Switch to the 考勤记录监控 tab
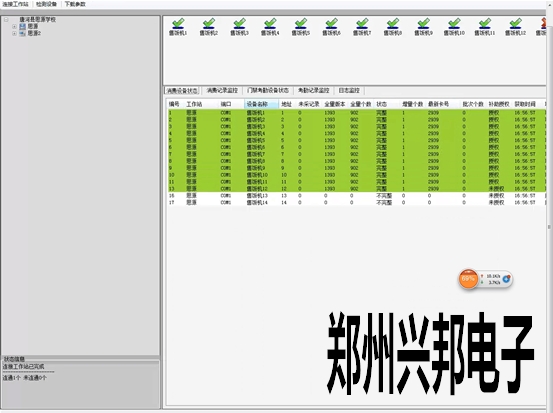 [x=314, y=91]
